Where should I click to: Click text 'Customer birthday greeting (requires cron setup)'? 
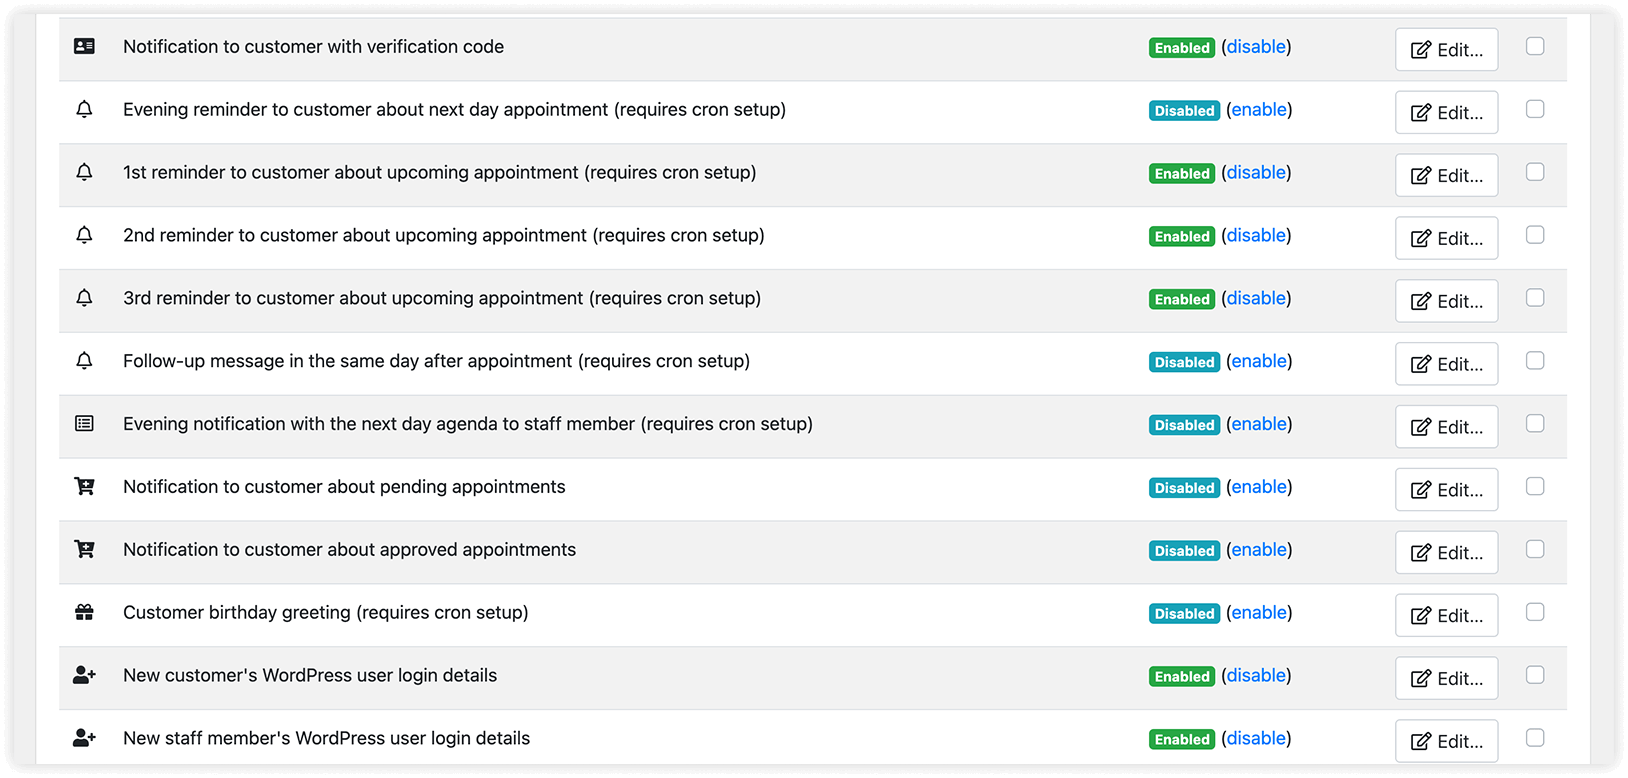[325, 613]
